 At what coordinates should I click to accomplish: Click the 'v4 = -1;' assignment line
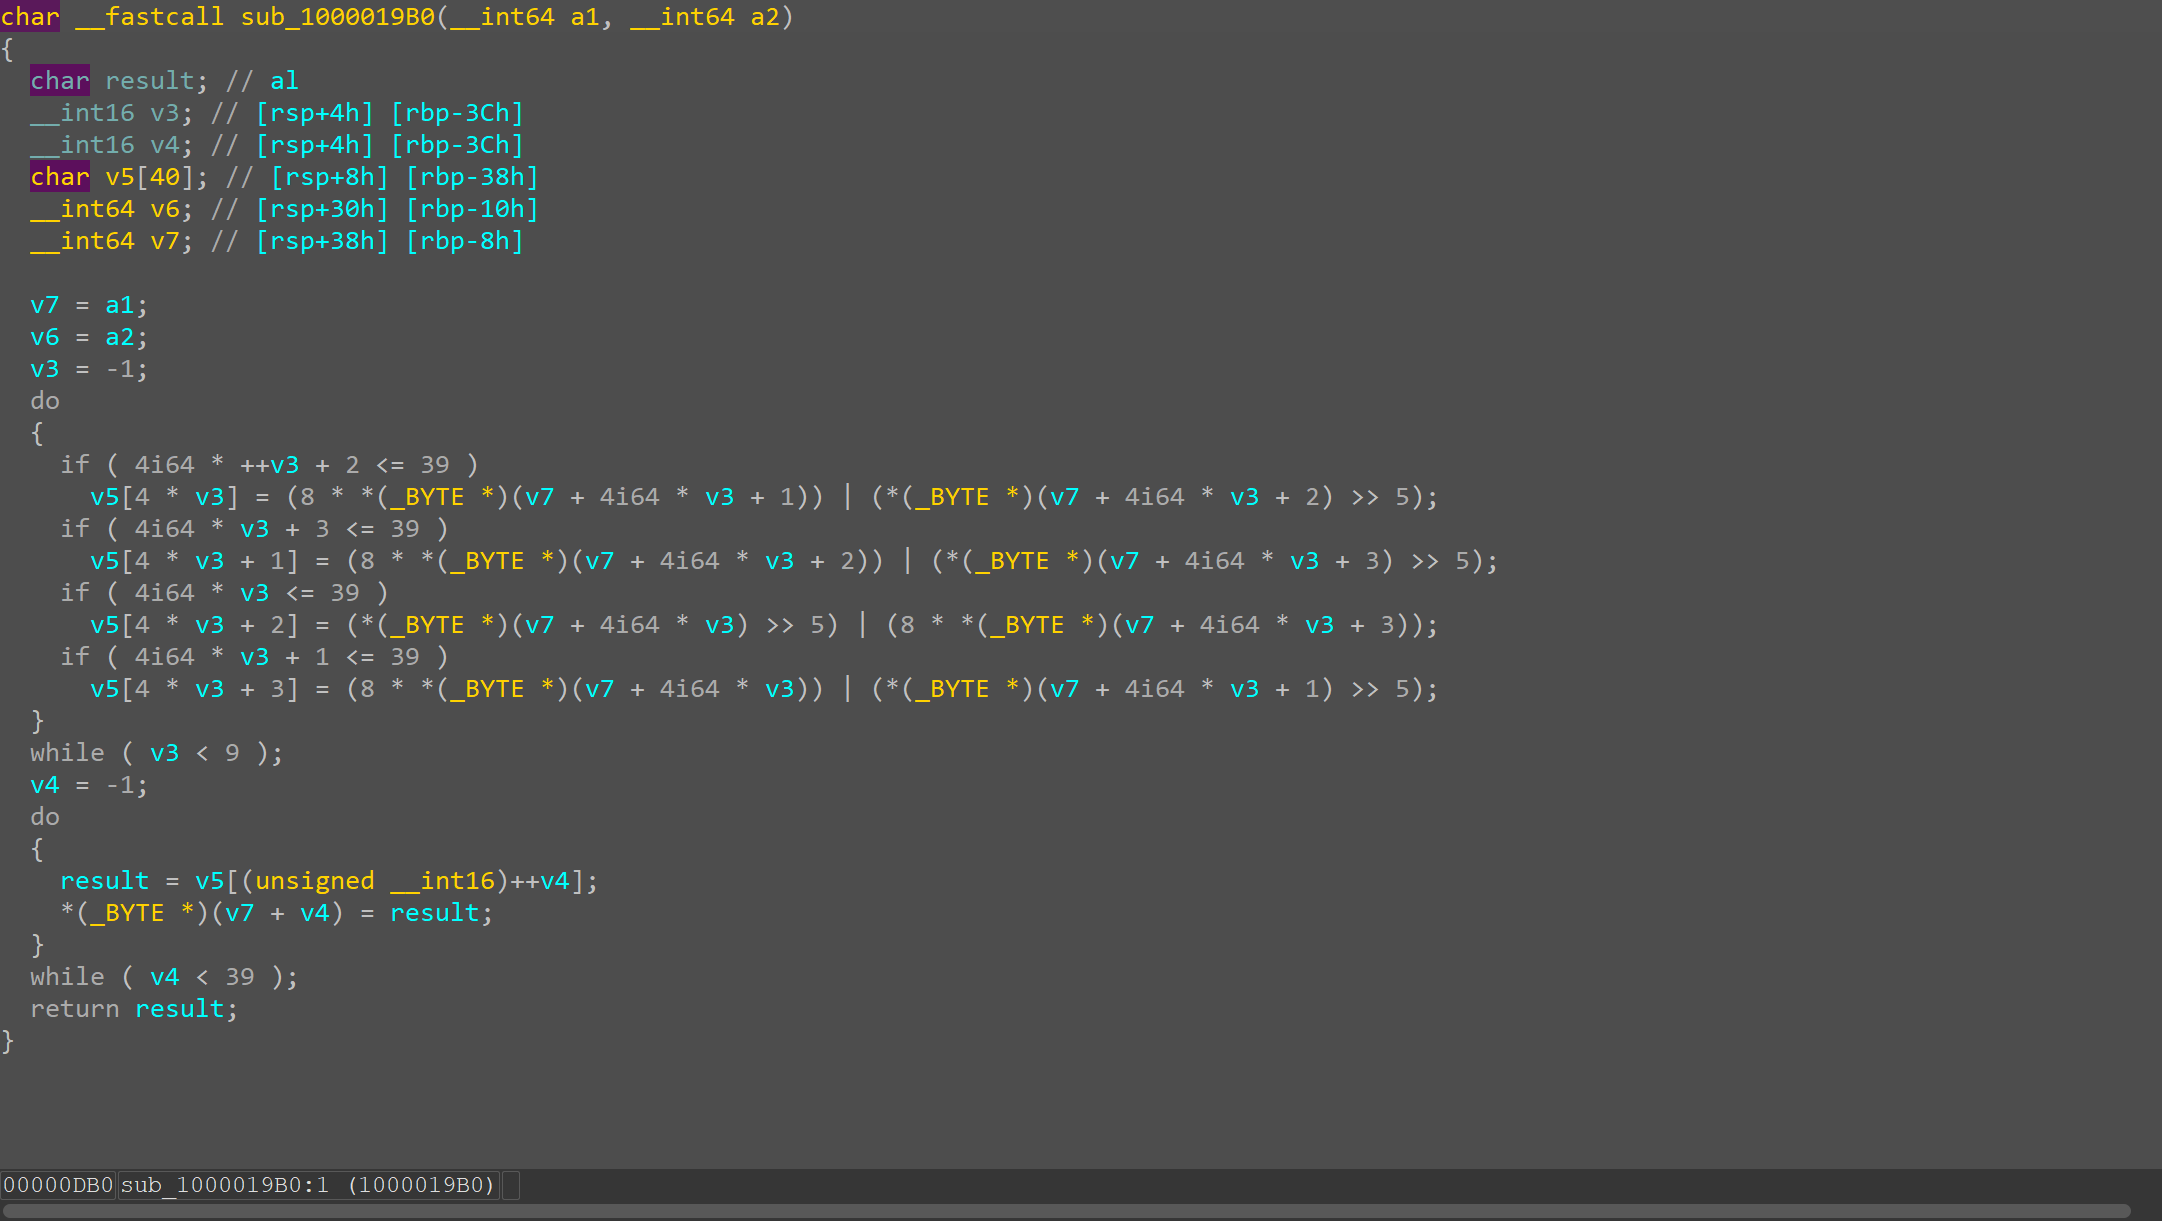point(88,785)
